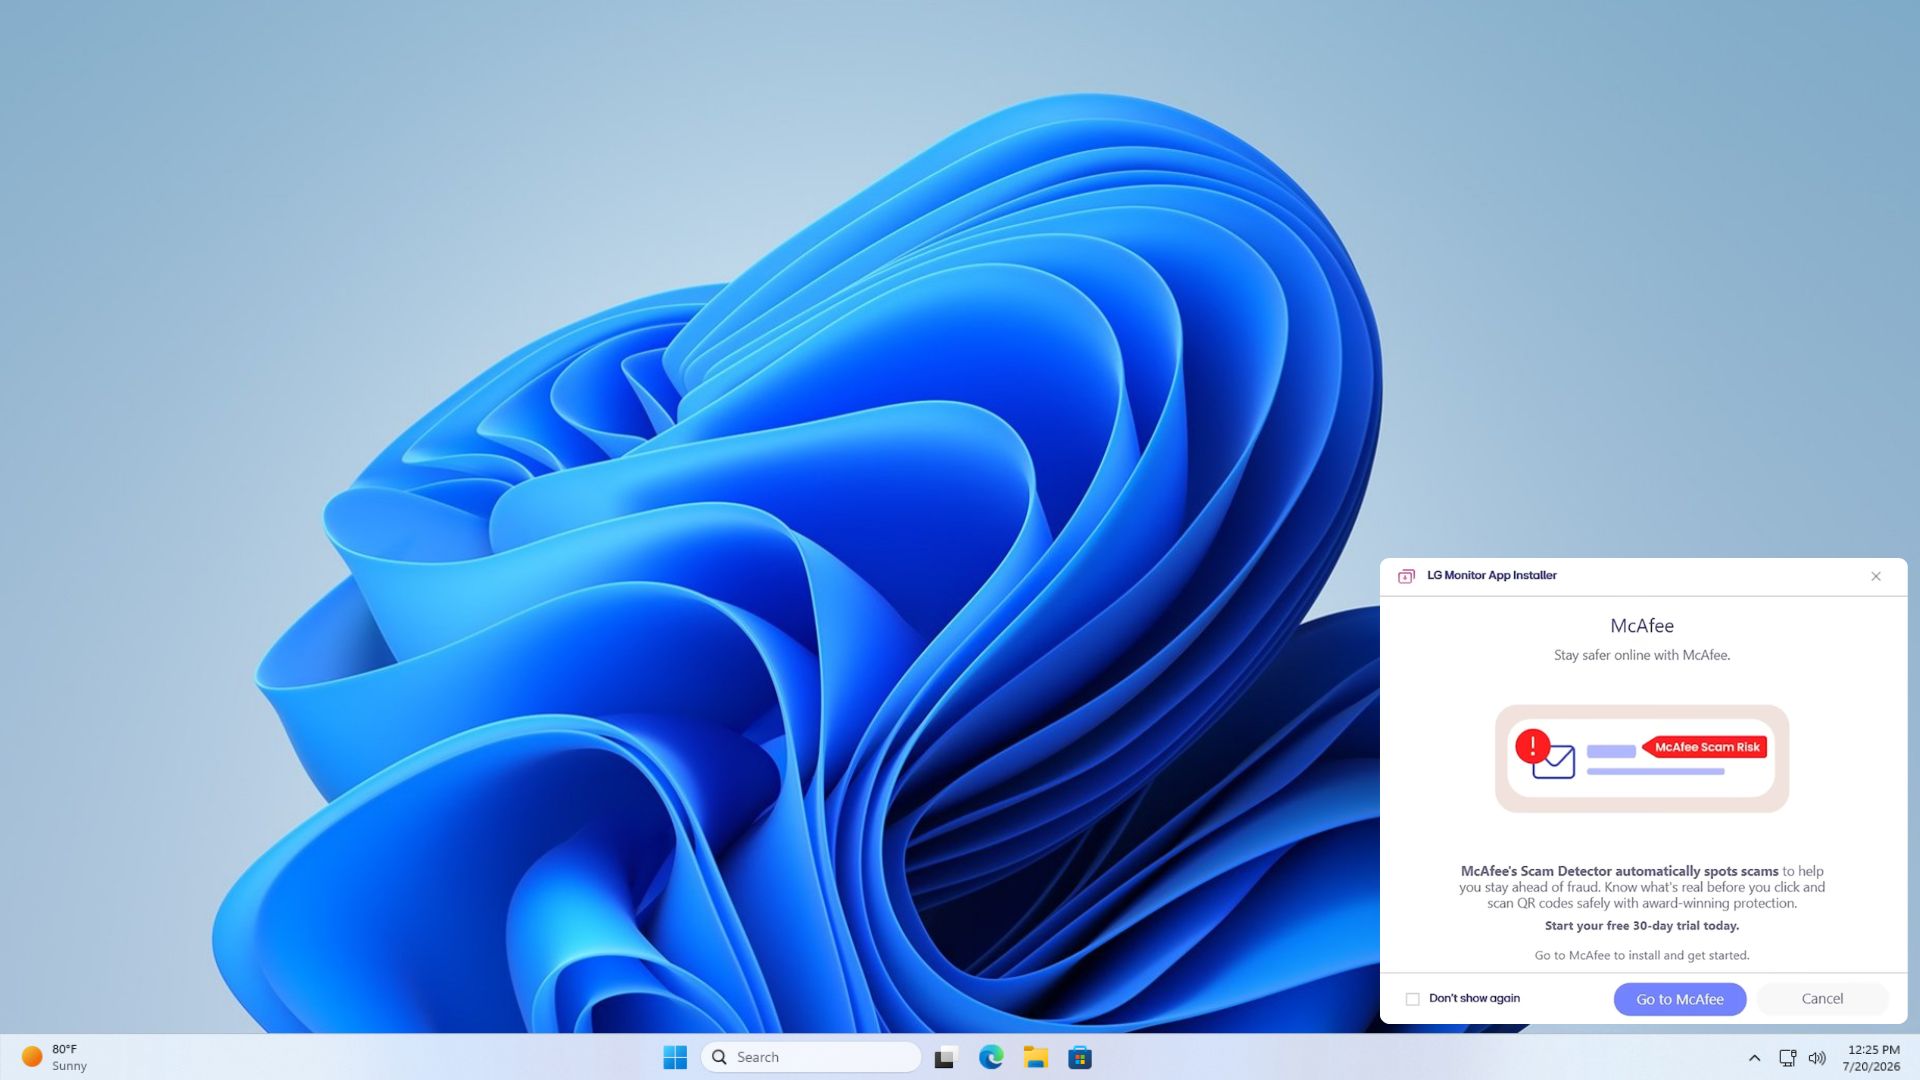Open the weather widget showing 80°F Sunny
The height and width of the screenshot is (1080, 1920).
(x=55, y=1057)
